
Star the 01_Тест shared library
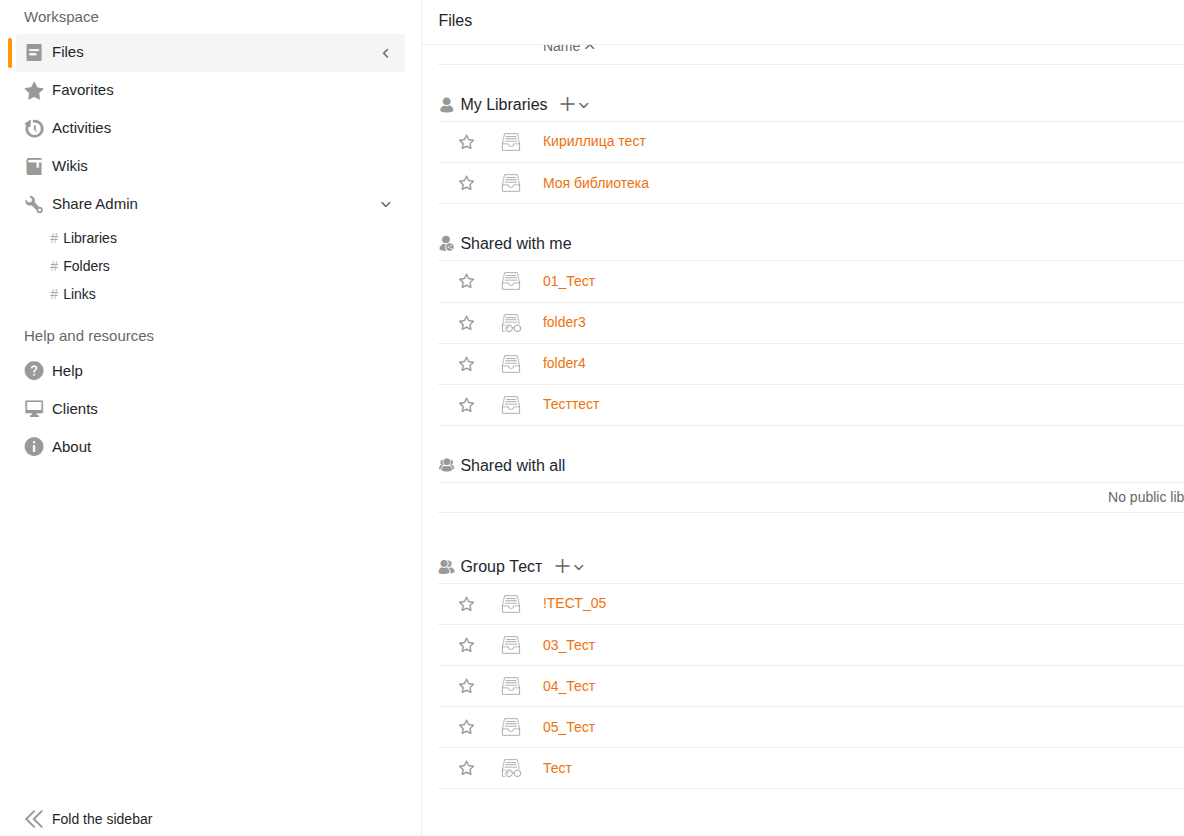[466, 281]
